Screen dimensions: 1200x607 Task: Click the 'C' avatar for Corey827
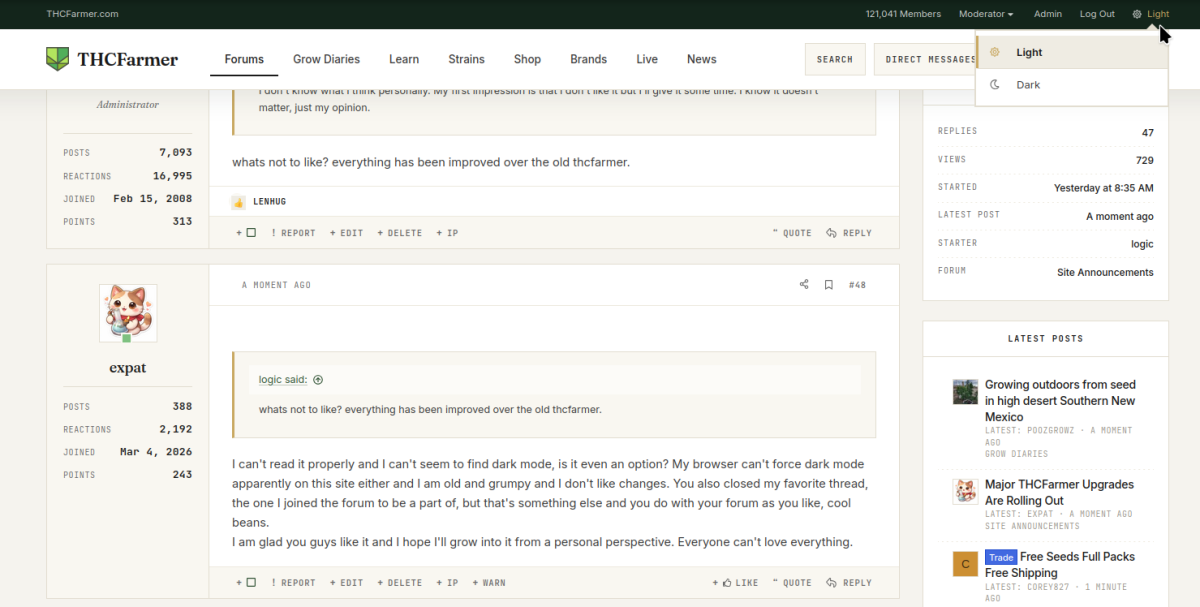tap(965, 563)
